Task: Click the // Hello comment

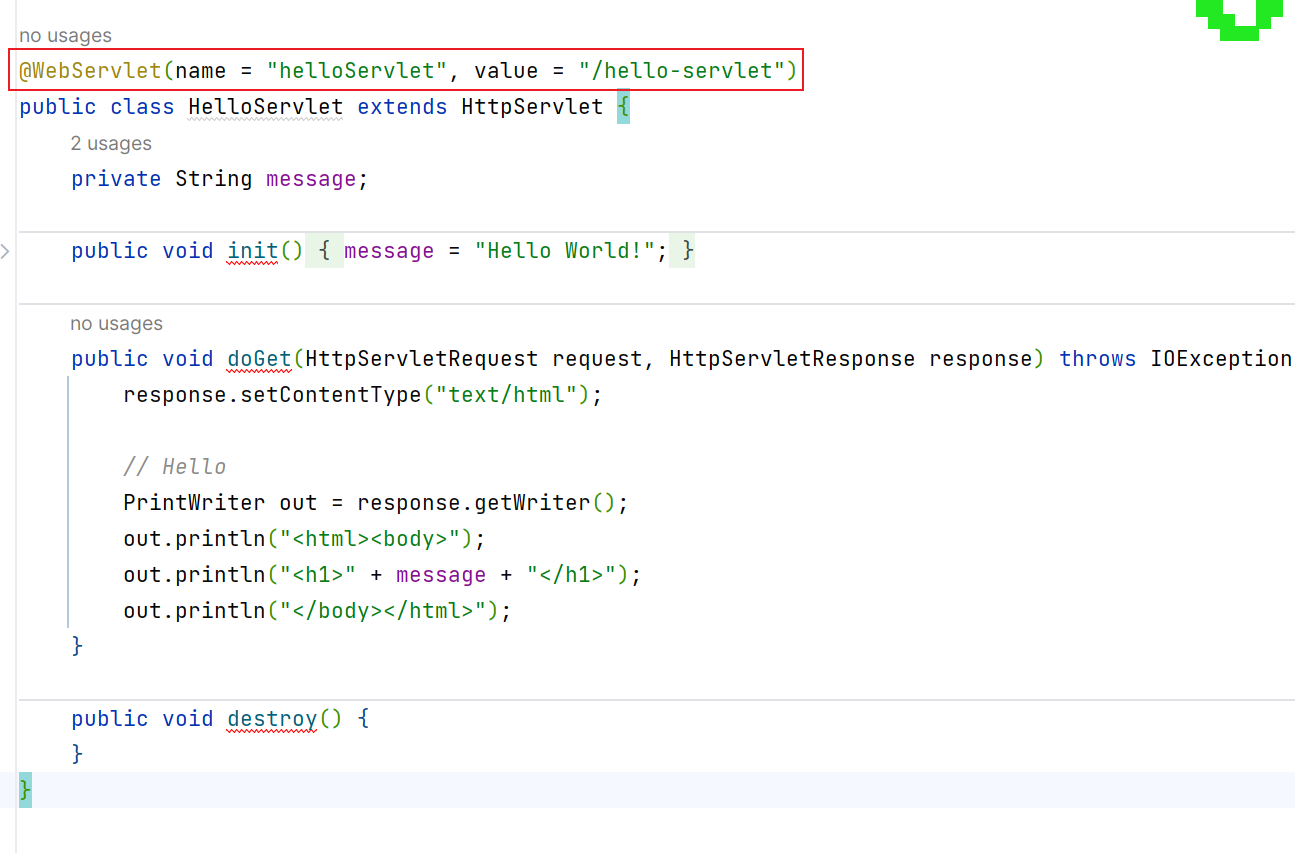Action: point(175,467)
